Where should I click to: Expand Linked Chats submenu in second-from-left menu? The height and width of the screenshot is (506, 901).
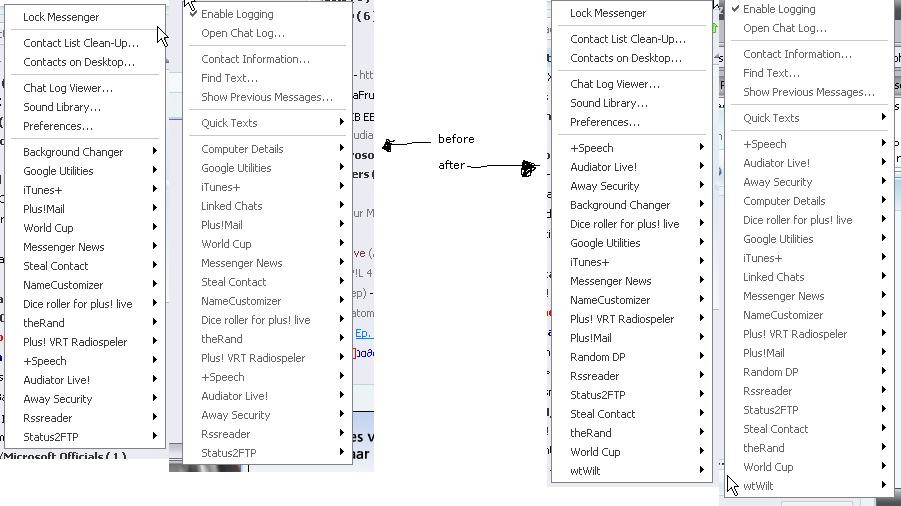(x=343, y=206)
